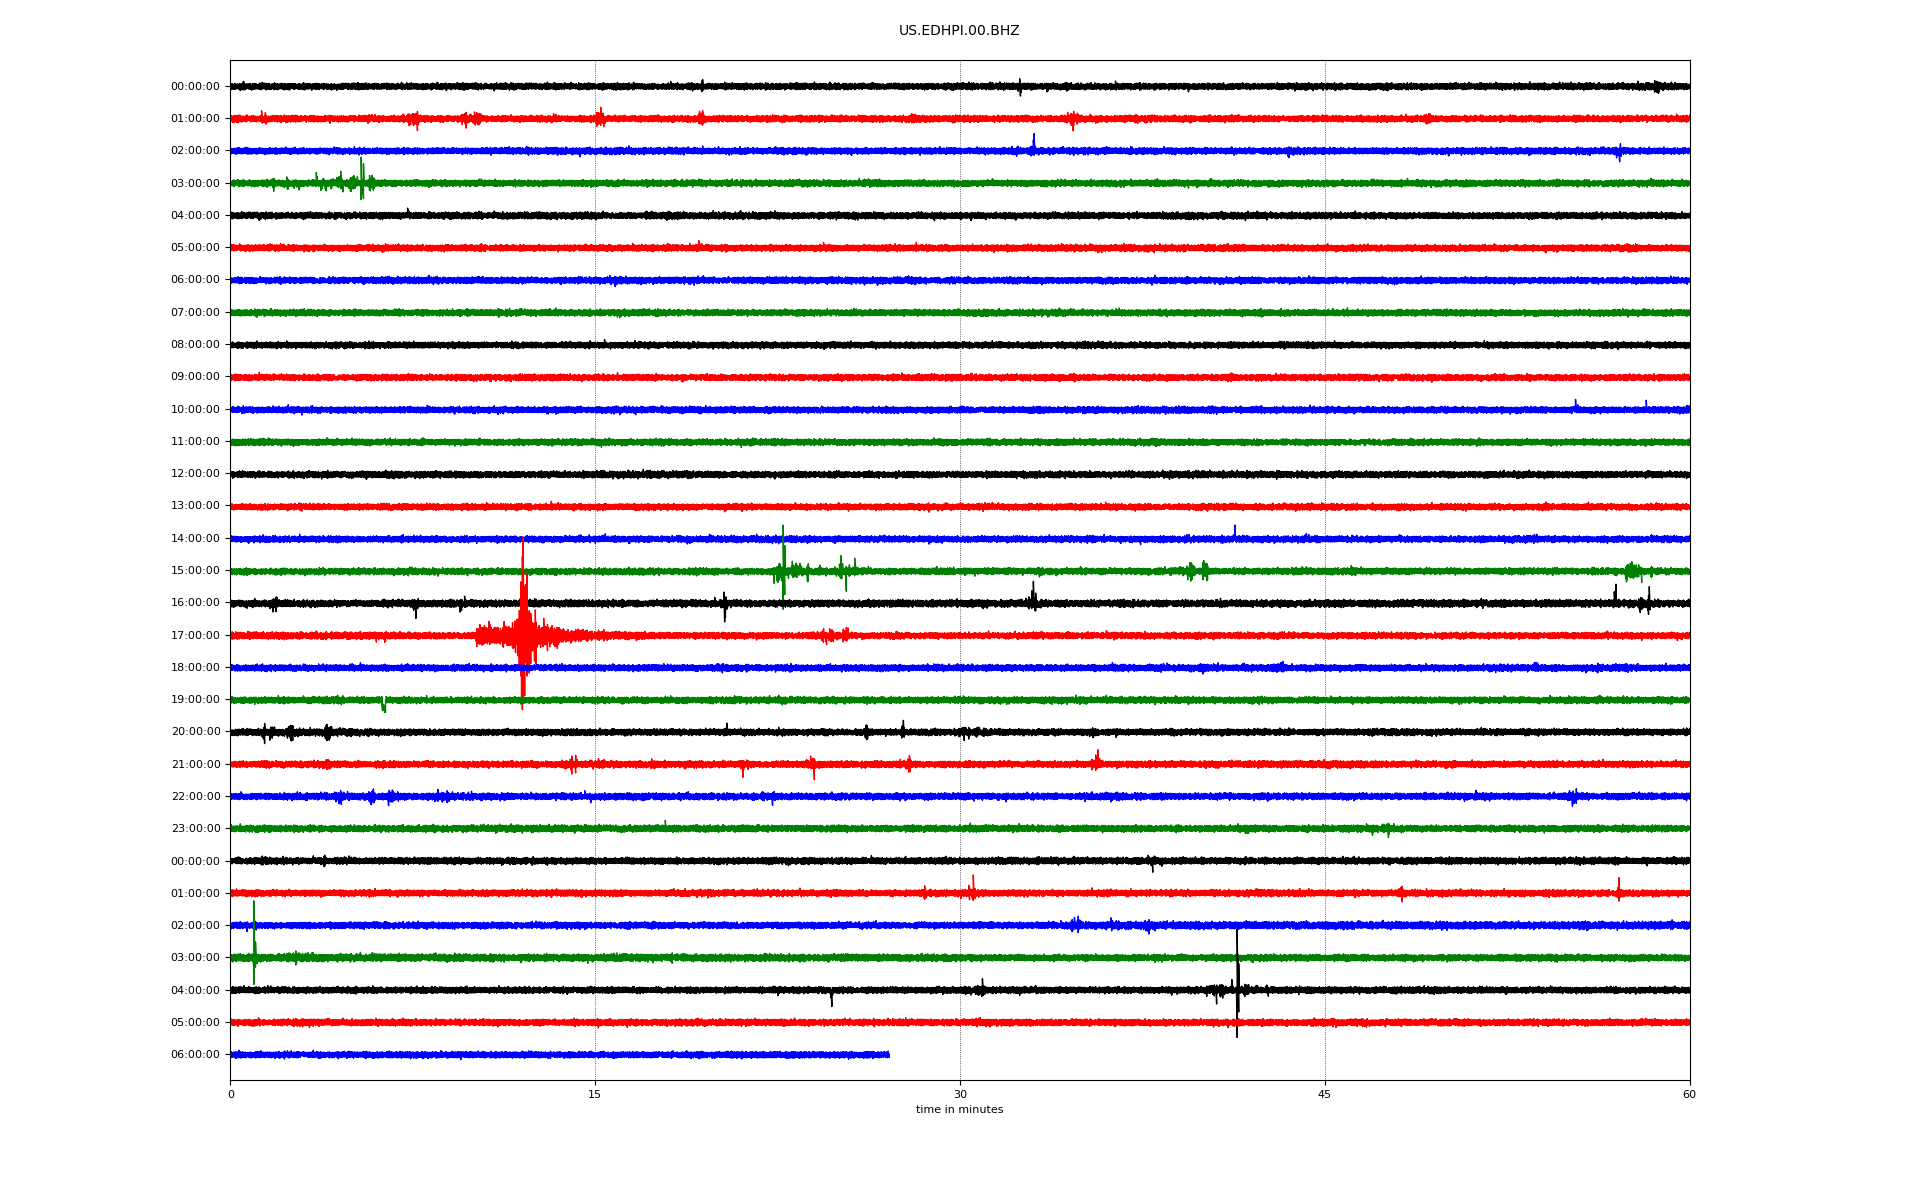Select the 09:00:00 row time label
The image size is (1920, 1200).
195,376
